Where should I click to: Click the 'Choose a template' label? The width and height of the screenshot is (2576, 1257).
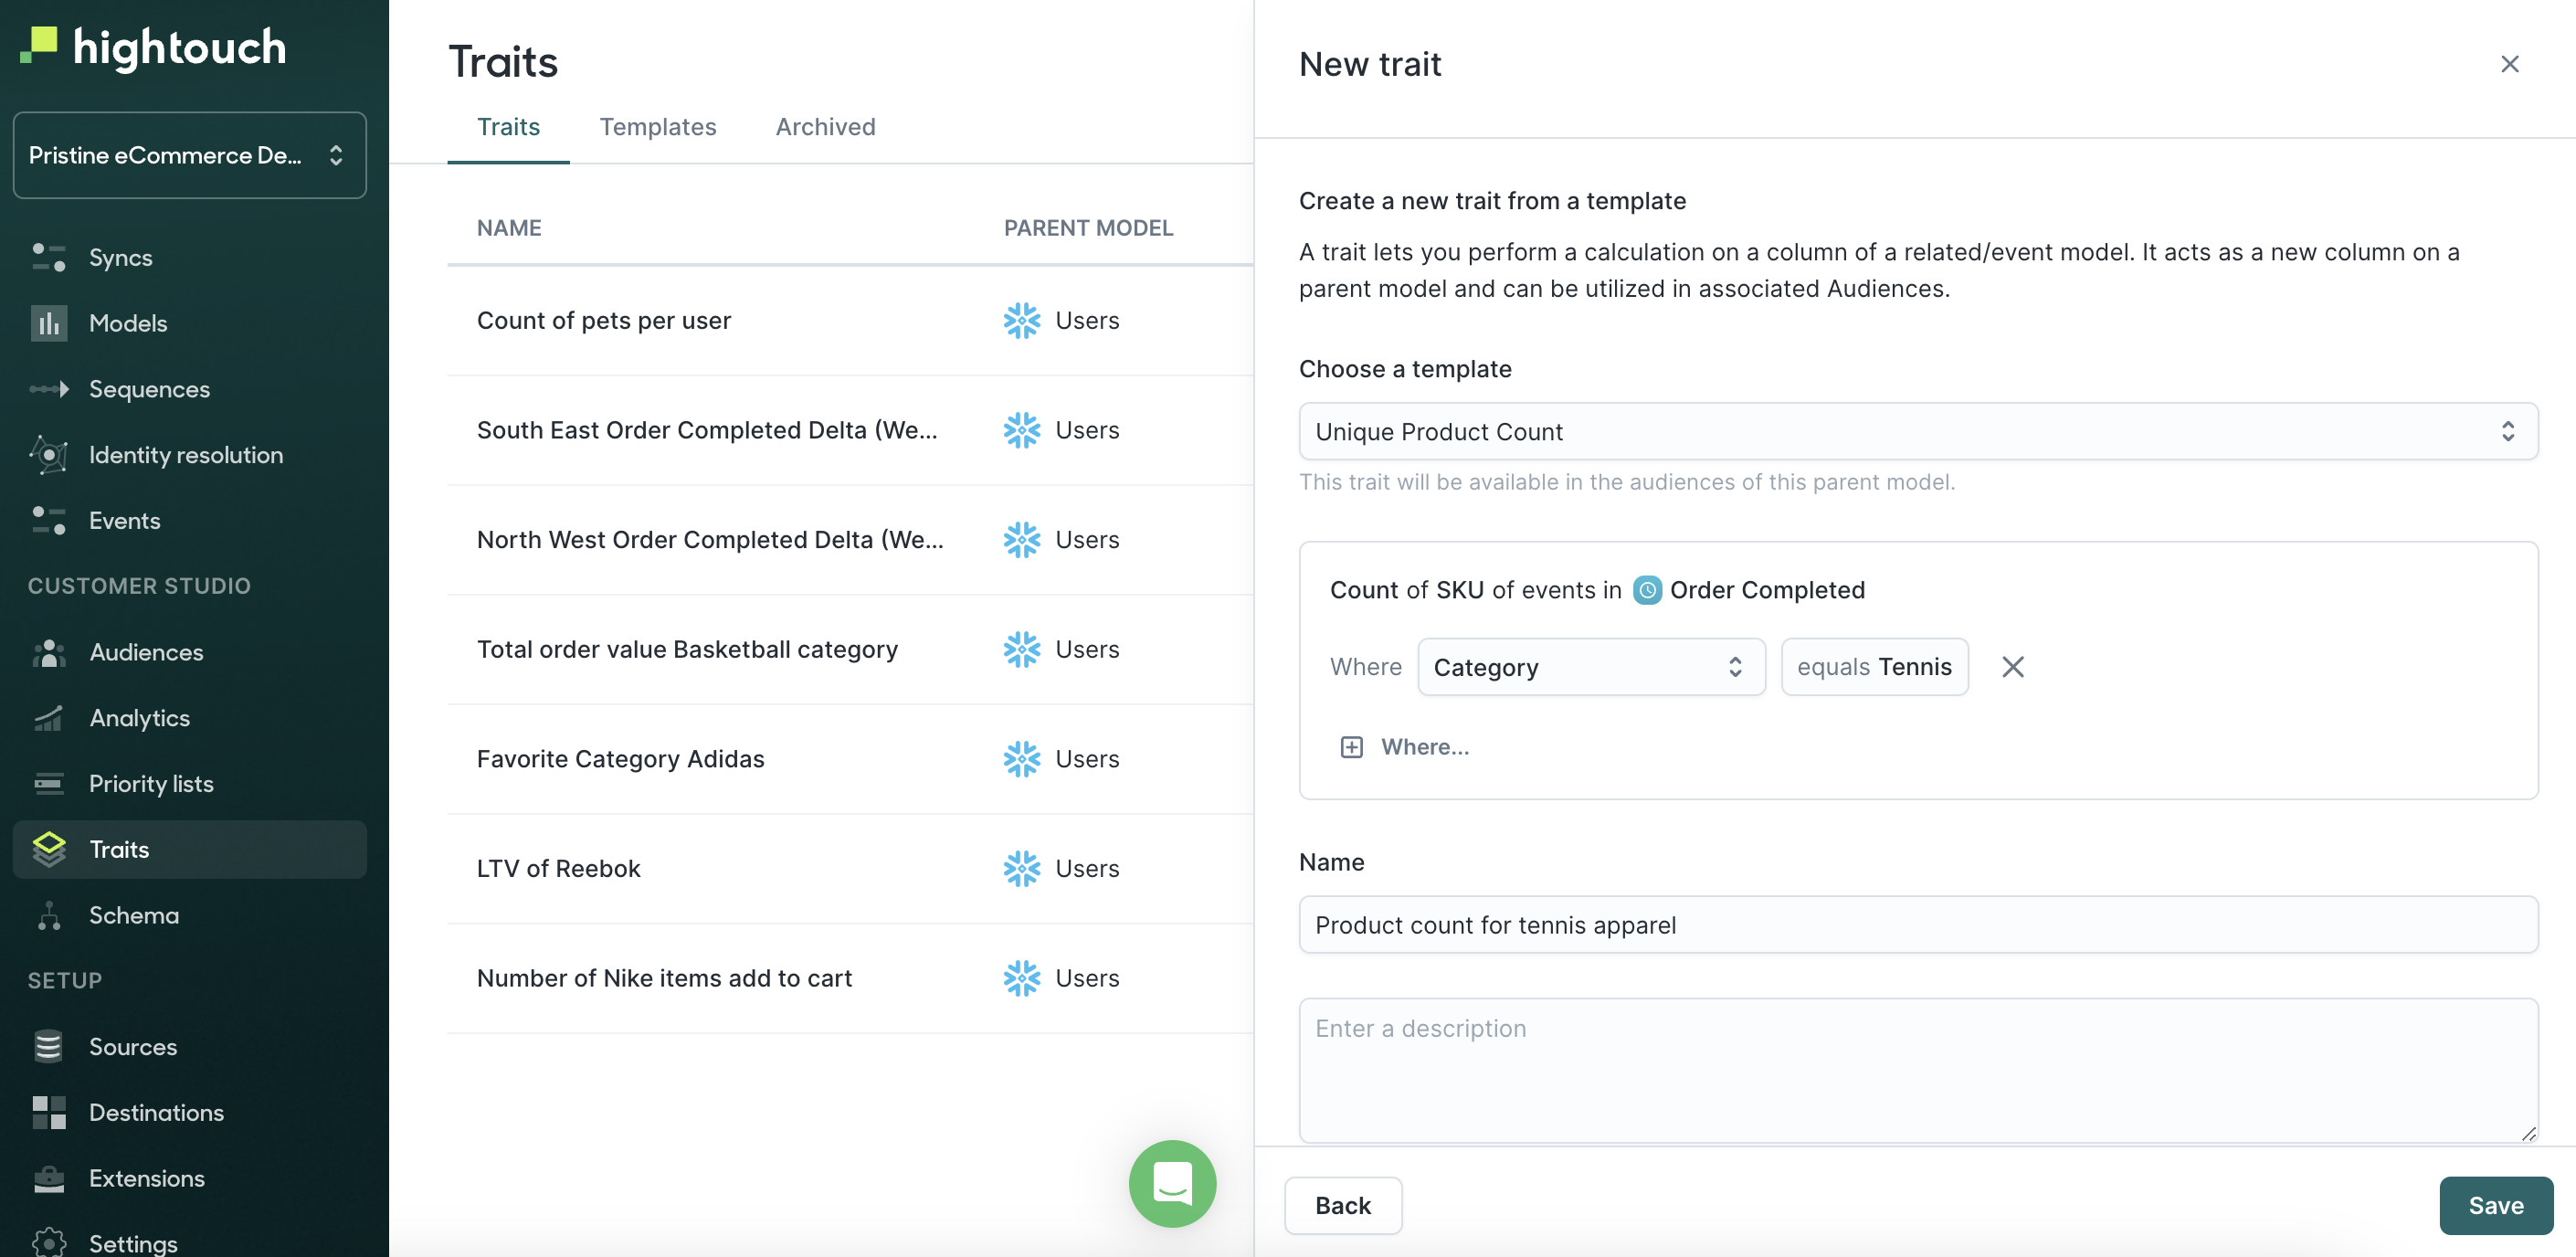[x=1404, y=369]
